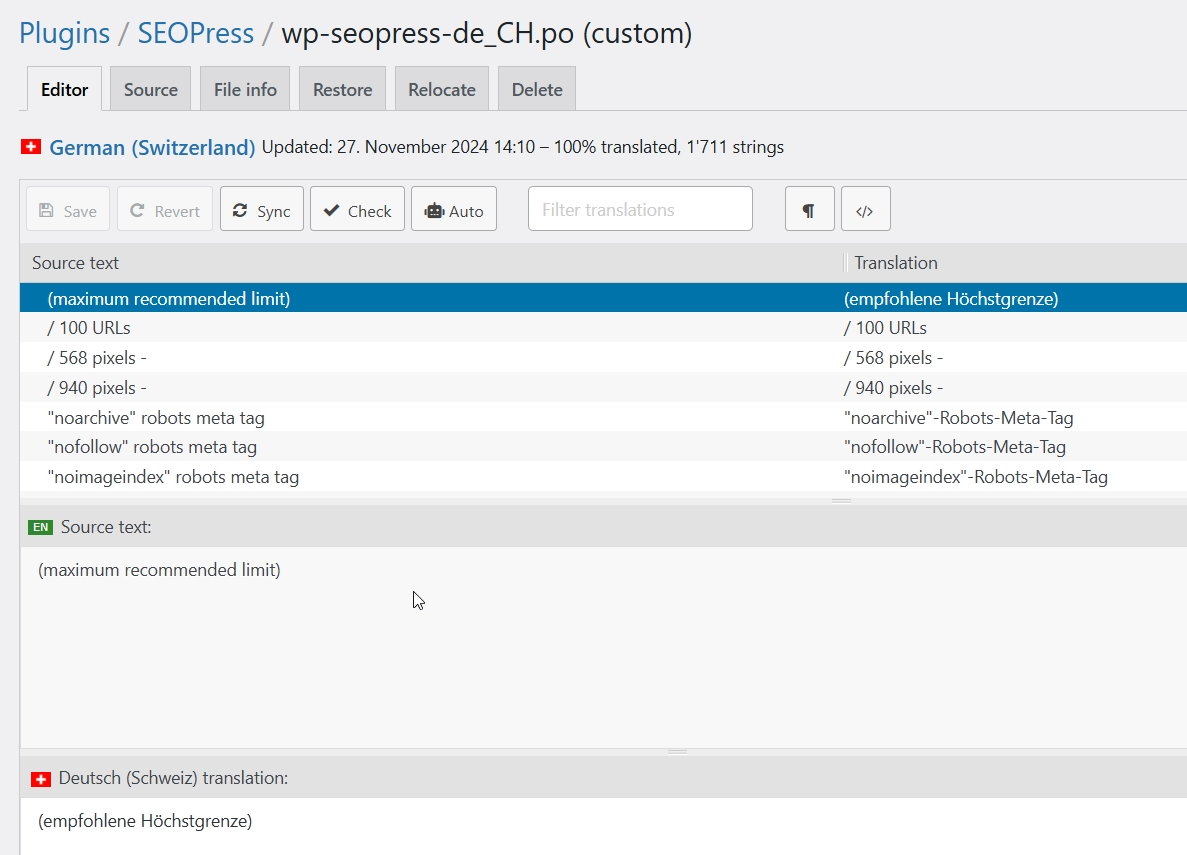Toggle code view button

865,210
